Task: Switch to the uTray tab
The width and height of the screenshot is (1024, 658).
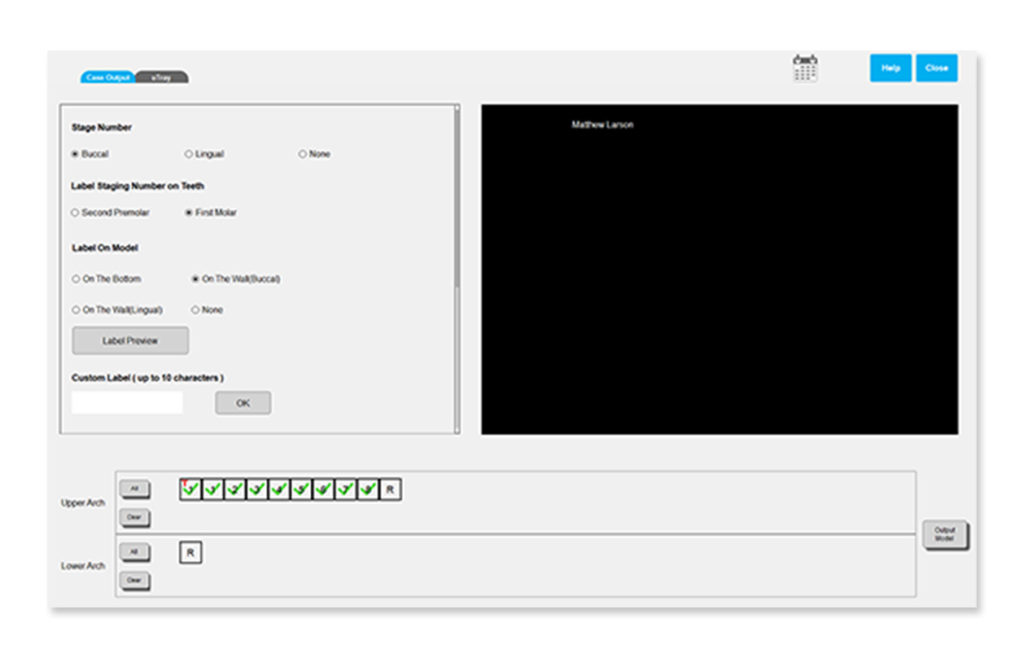Action: coord(163,76)
